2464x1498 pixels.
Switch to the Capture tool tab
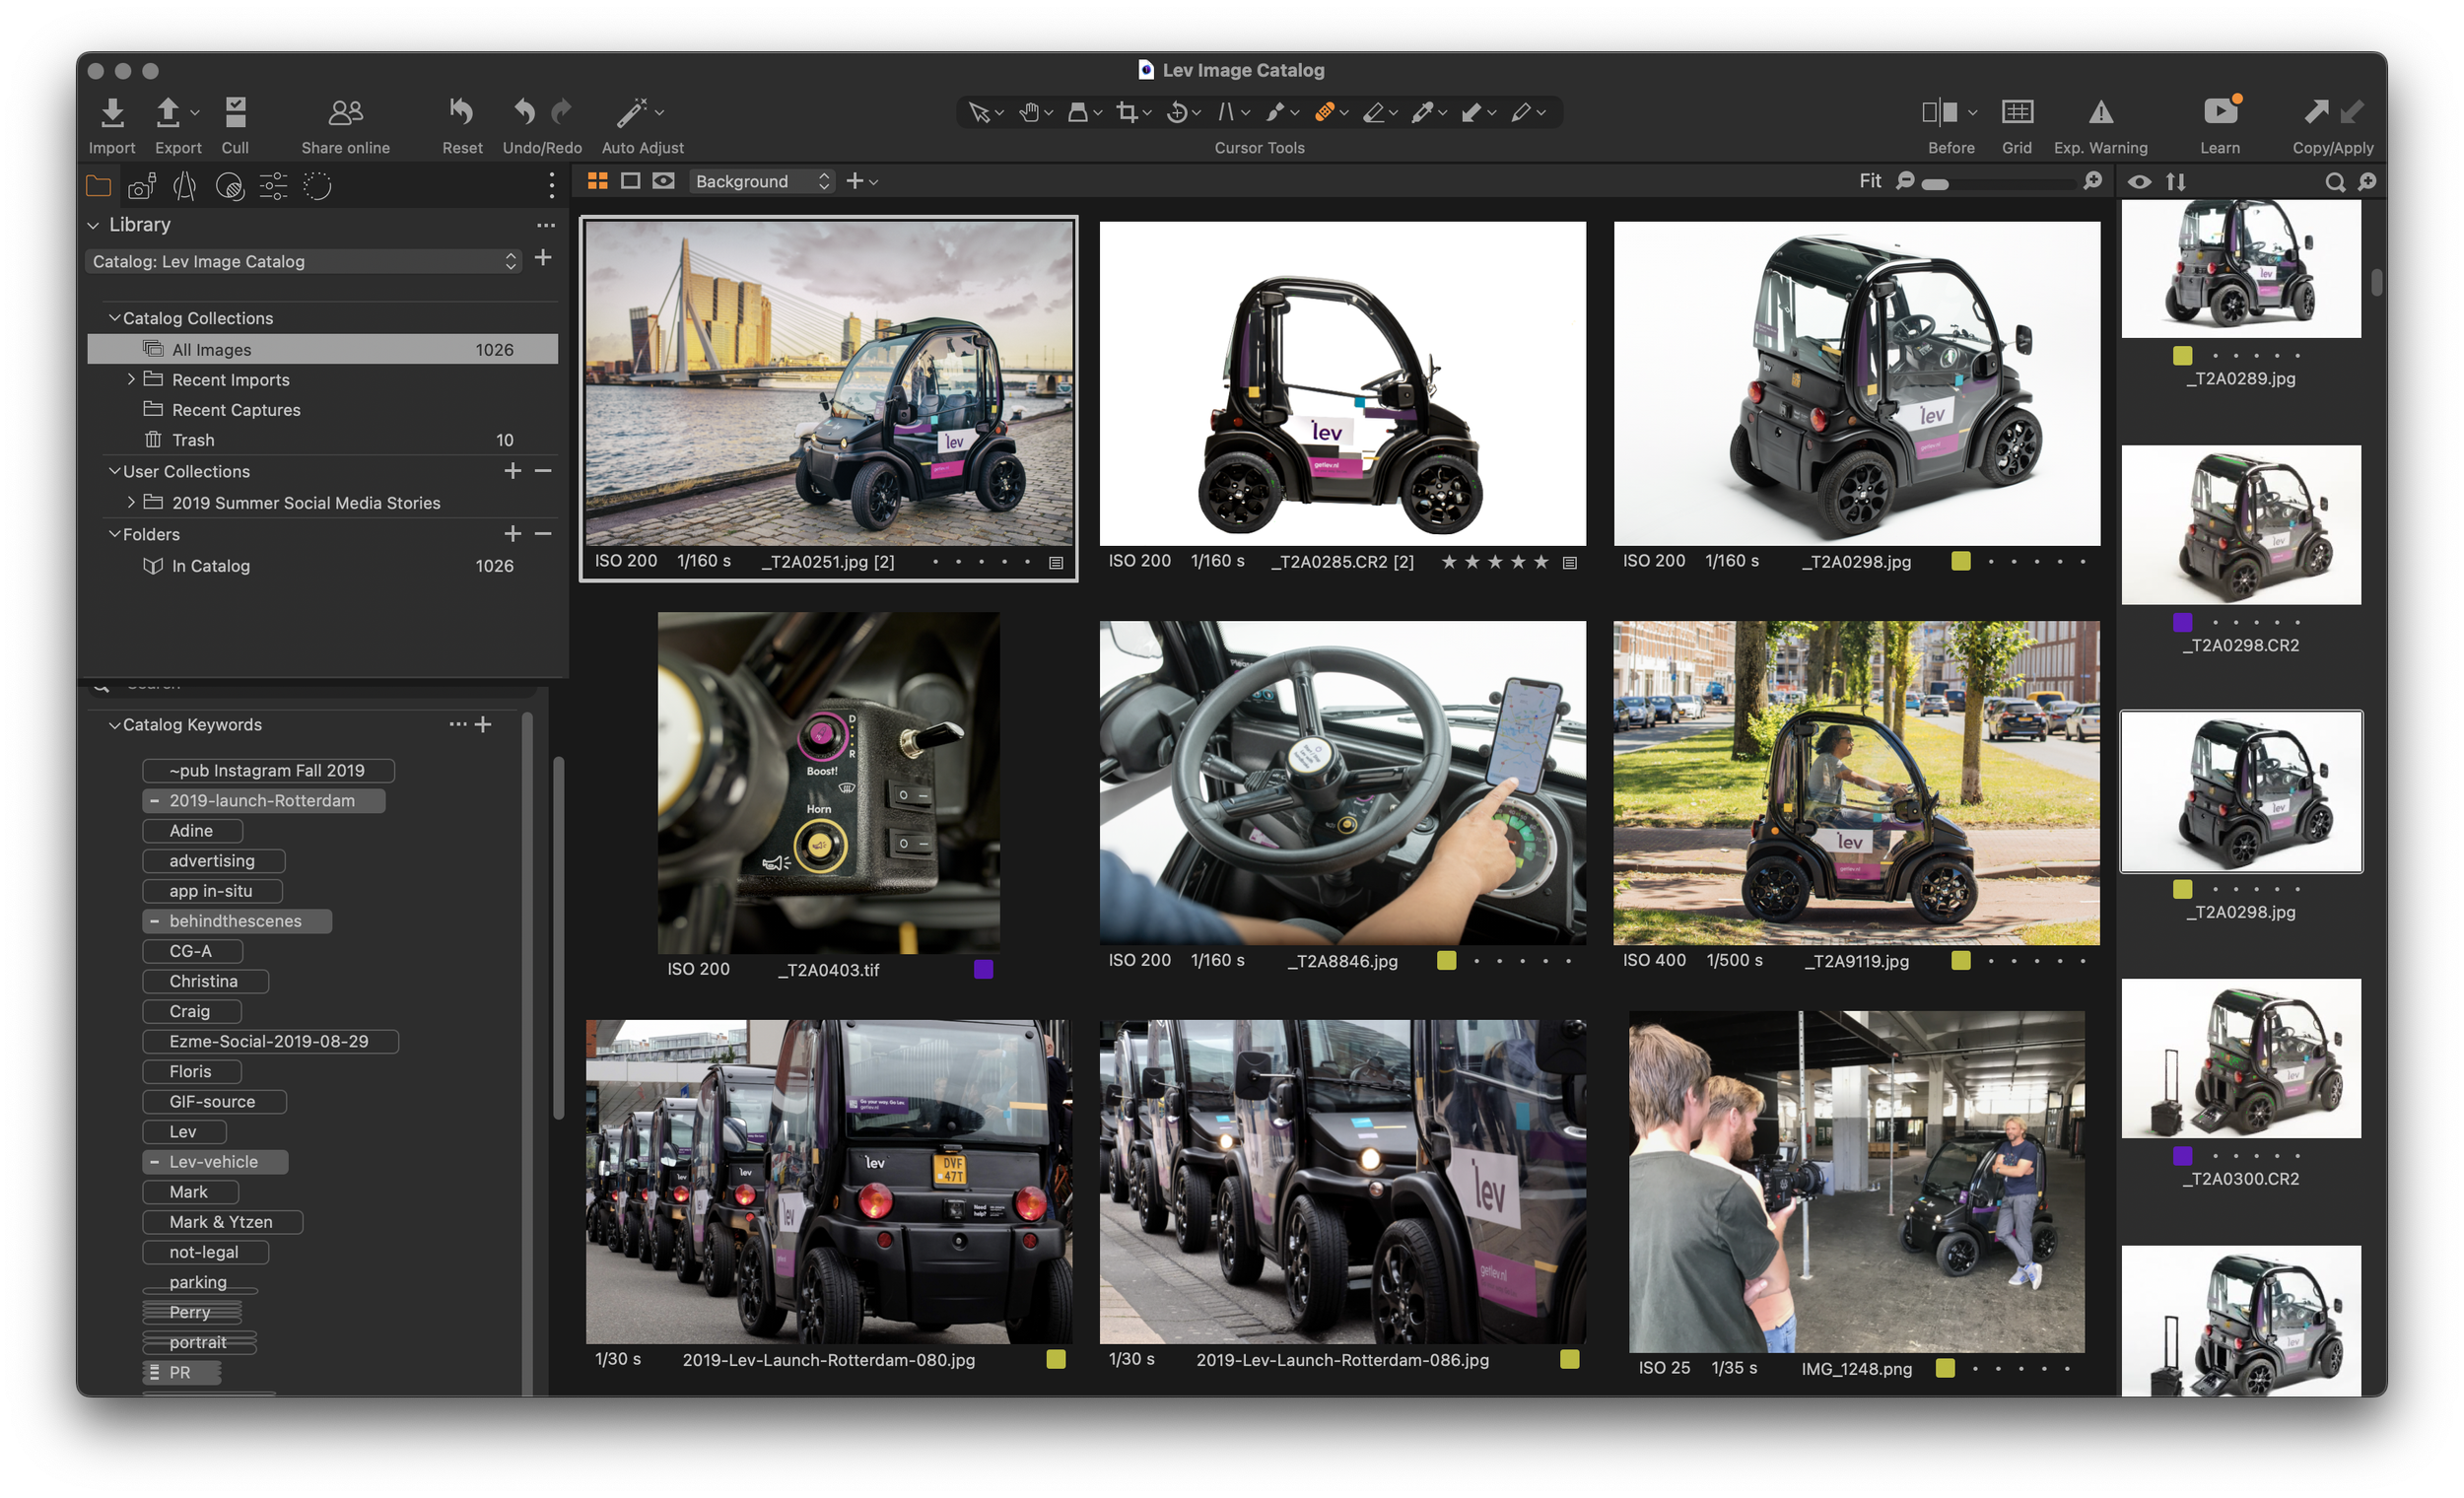(x=141, y=186)
